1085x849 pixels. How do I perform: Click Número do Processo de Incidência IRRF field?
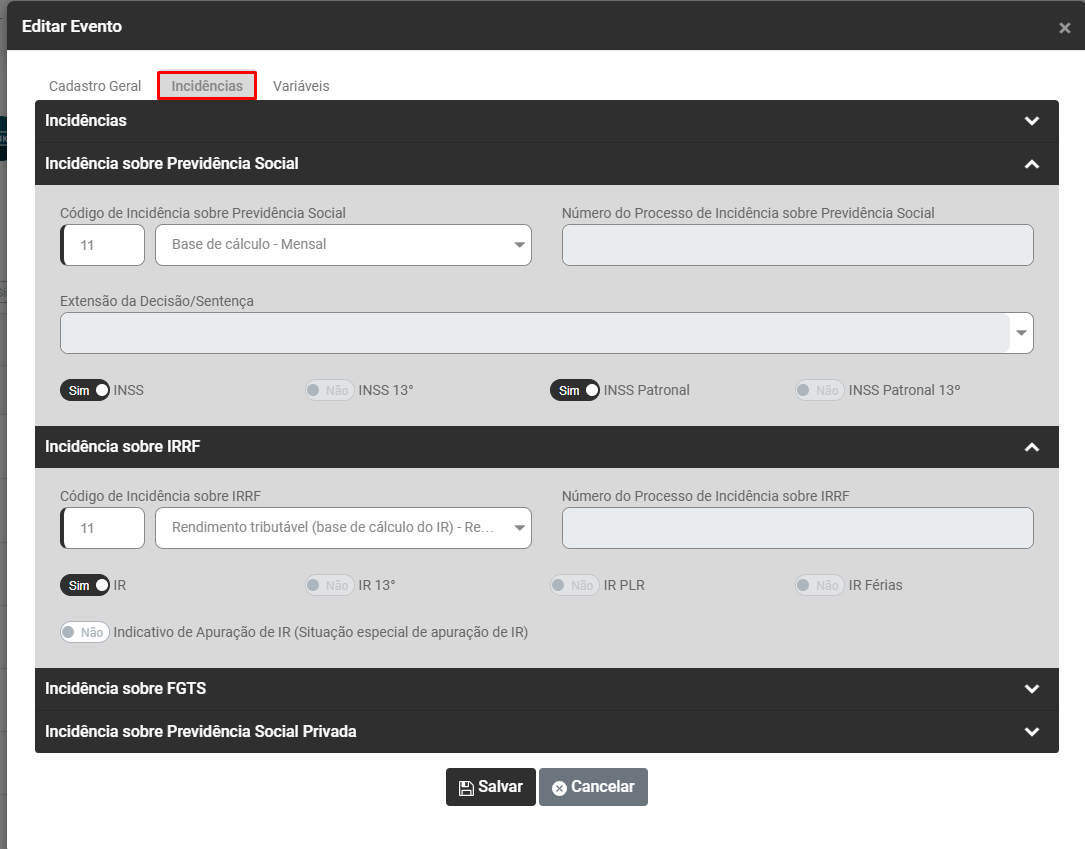(x=797, y=528)
